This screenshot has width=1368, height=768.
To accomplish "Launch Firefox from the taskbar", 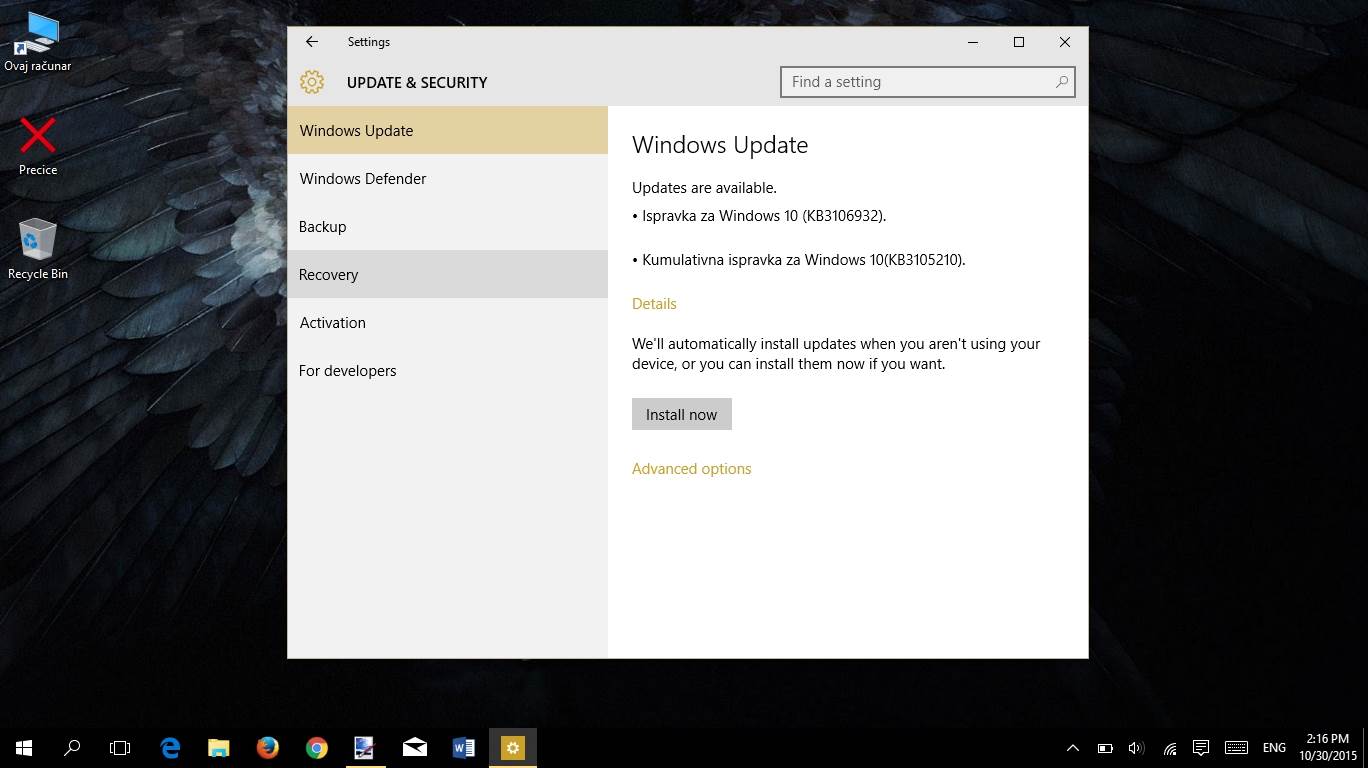I will [267, 748].
